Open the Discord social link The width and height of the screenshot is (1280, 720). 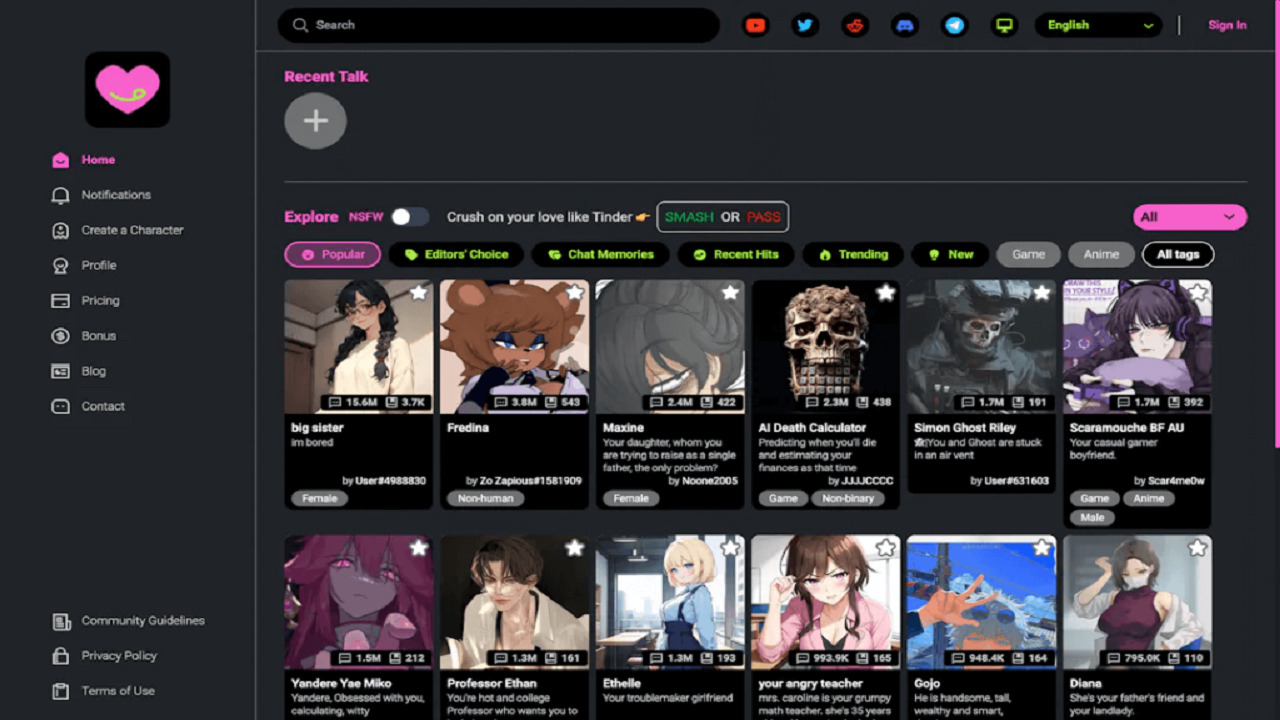click(905, 25)
